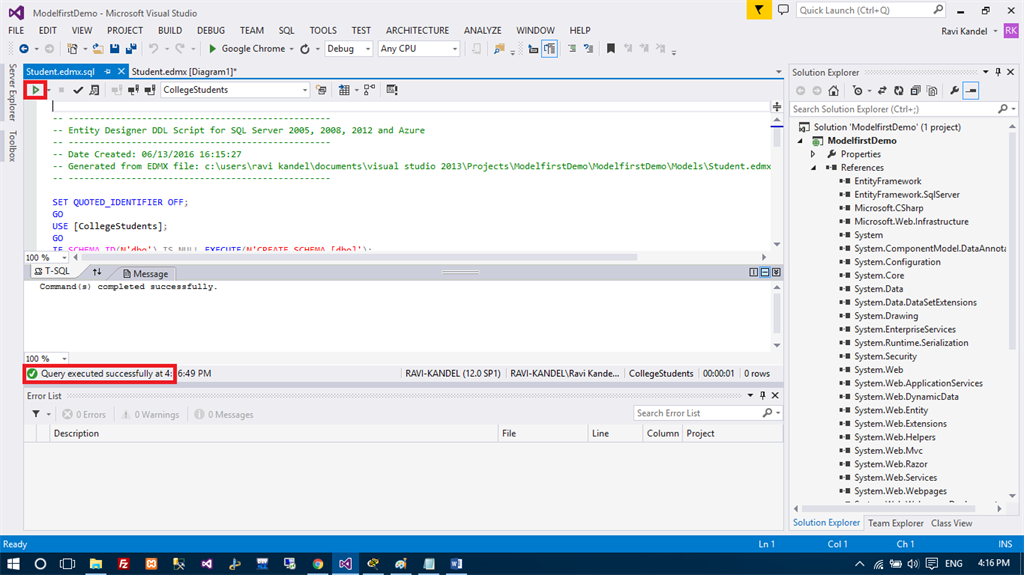This screenshot has height=575, width=1024.
Task: Switch to Student.edmx [Diagram1] tab
Action: [183, 72]
